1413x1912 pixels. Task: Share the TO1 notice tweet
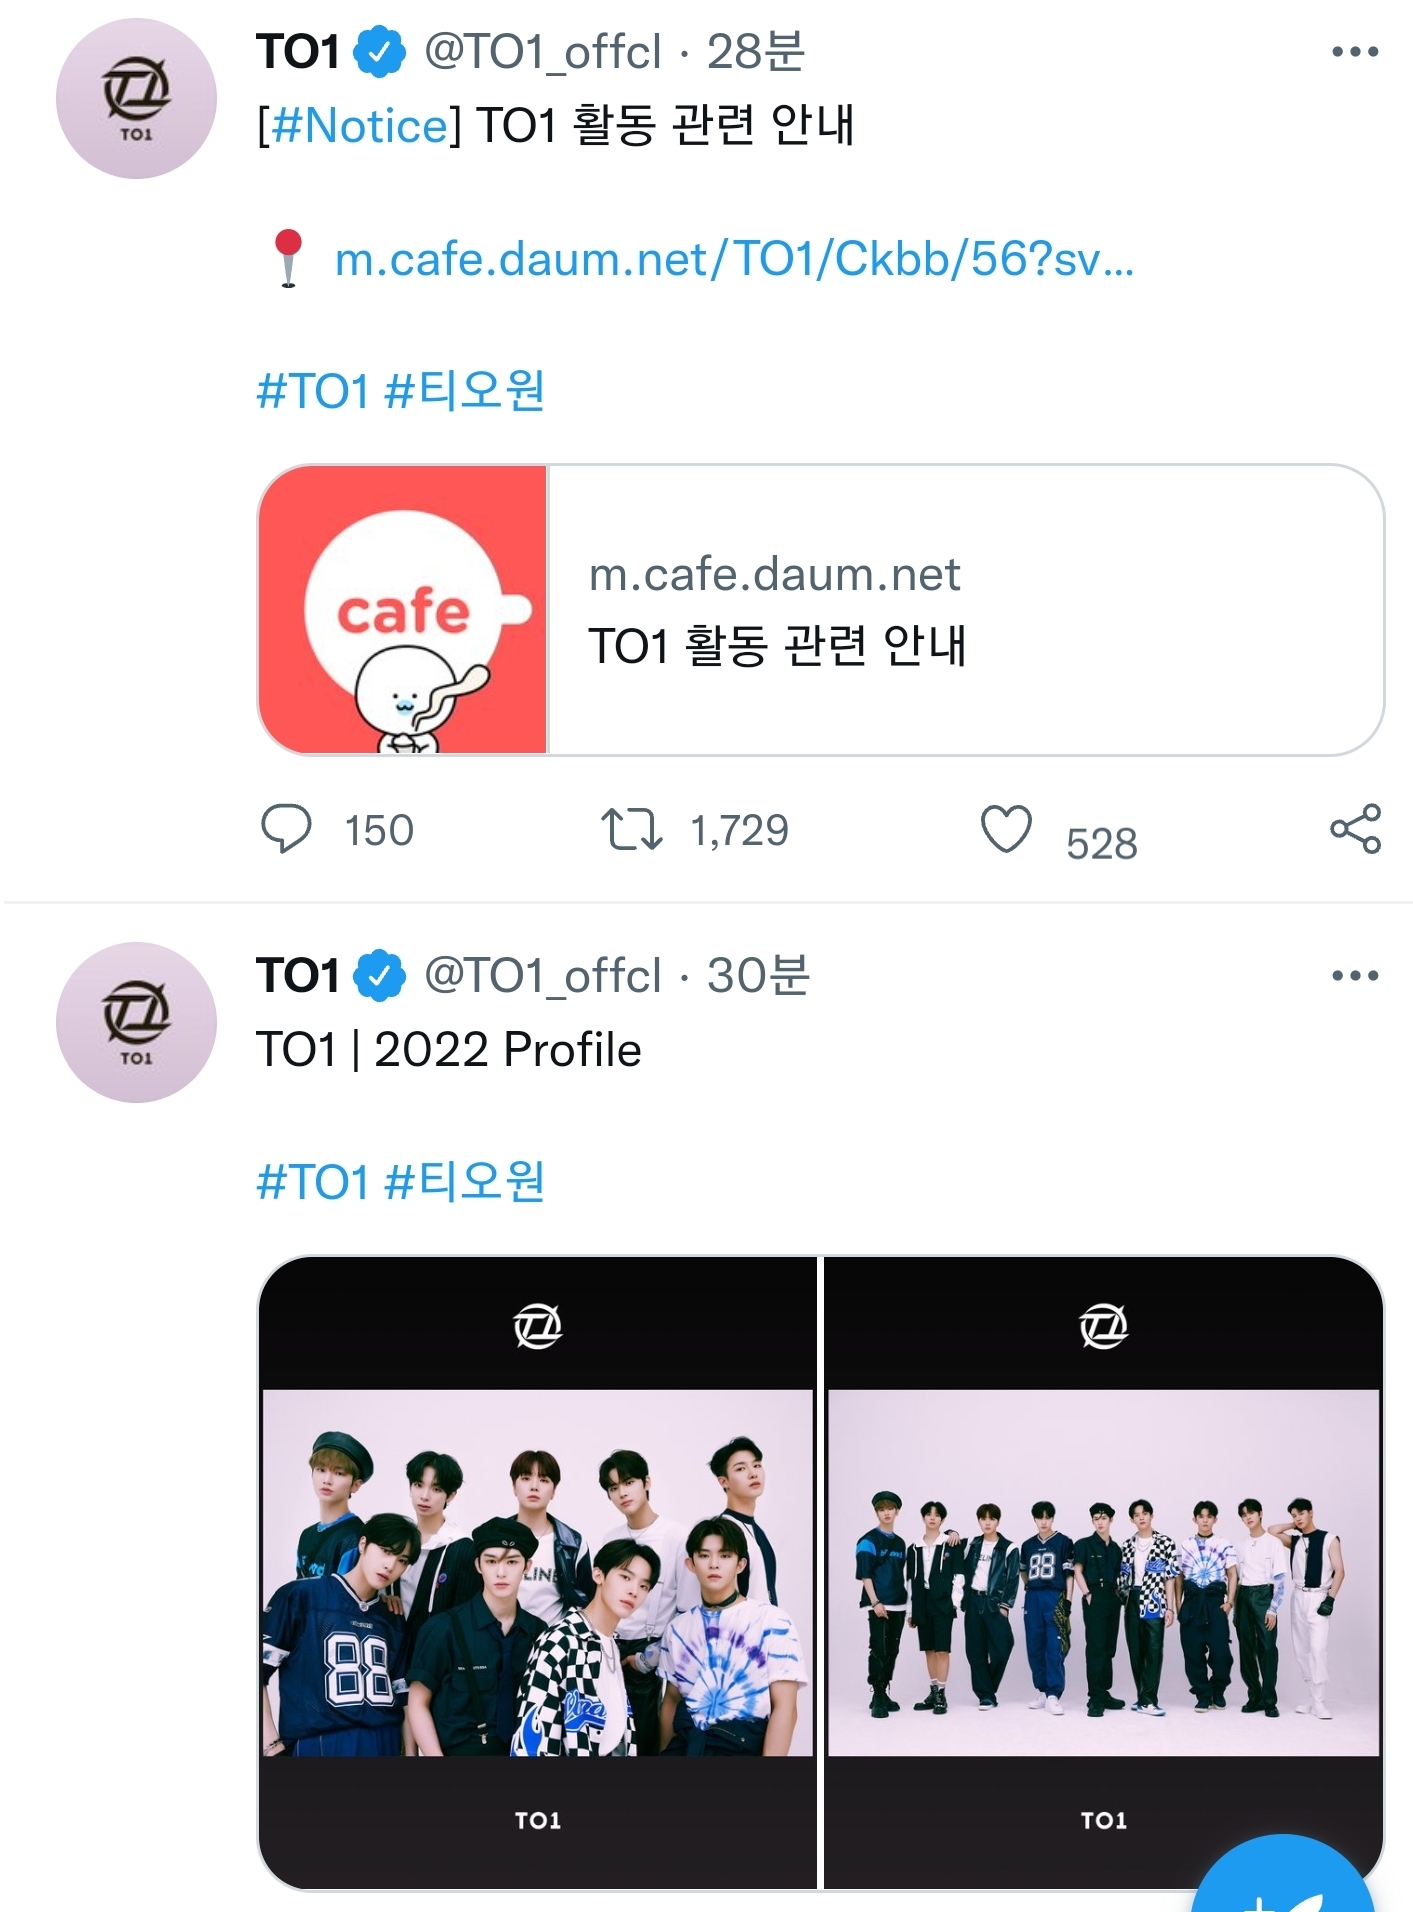1355,829
